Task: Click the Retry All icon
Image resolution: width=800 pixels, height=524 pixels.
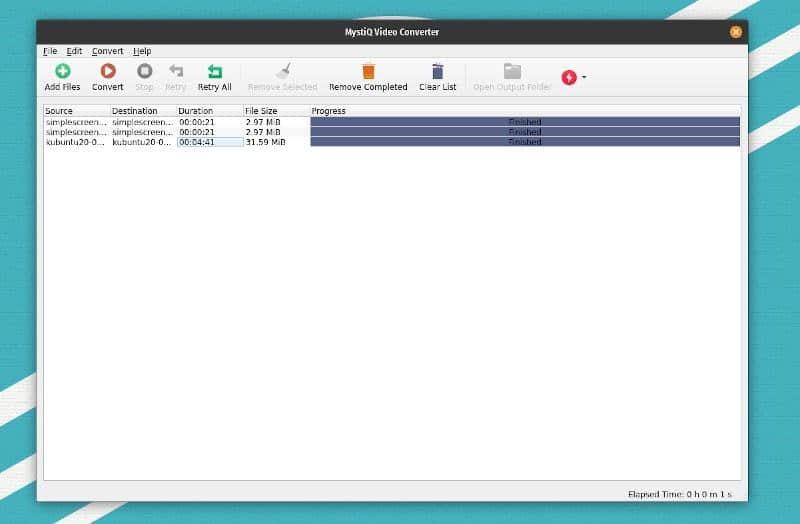Action: coord(214,71)
